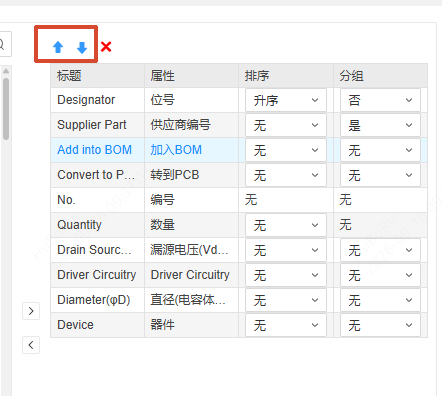Click the left panel vertical scrollbar thumb

6,109
